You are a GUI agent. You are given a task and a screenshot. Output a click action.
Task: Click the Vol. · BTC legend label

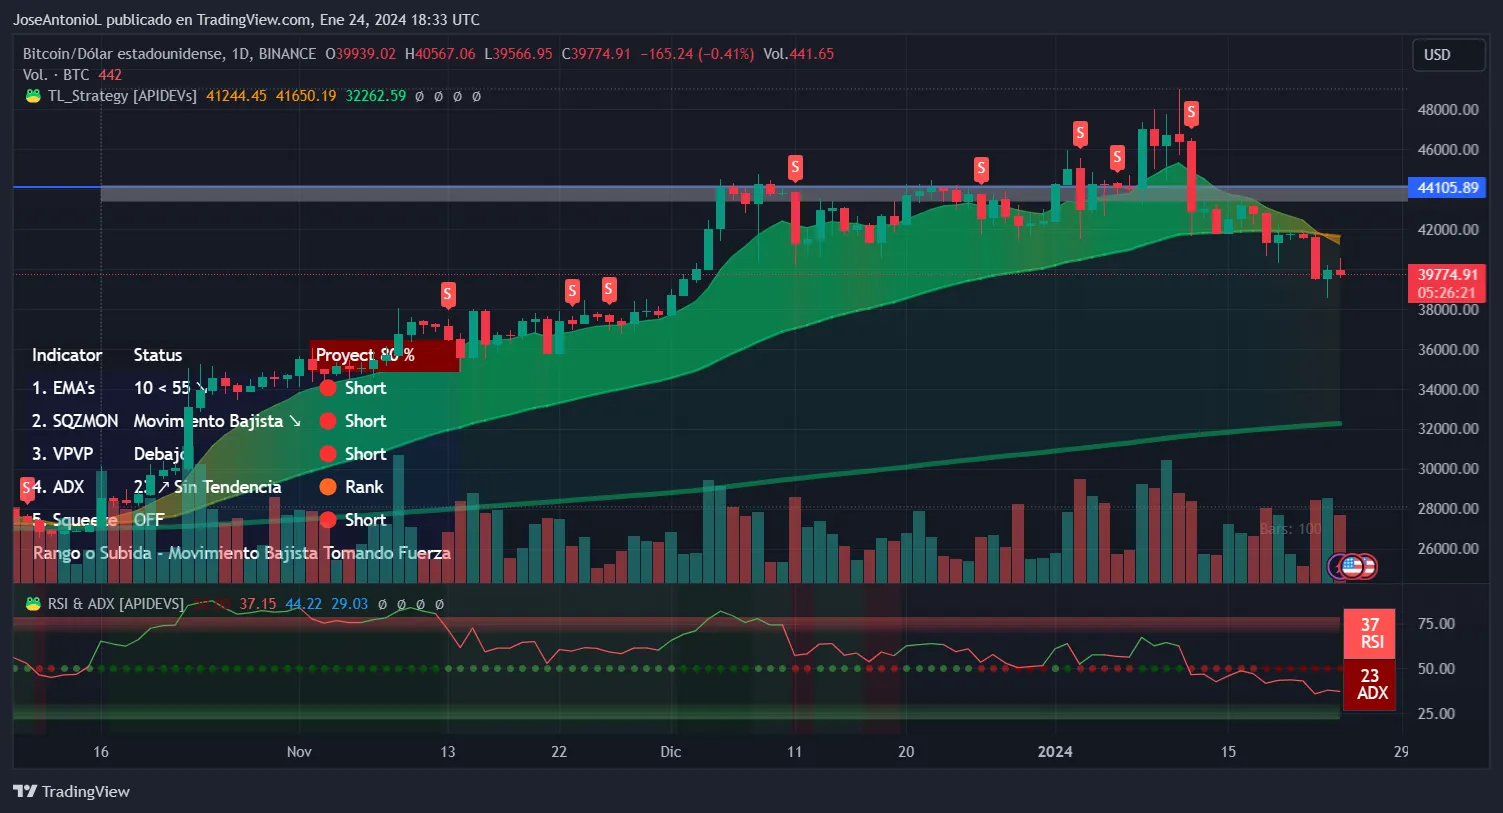pyautogui.click(x=56, y=75)
